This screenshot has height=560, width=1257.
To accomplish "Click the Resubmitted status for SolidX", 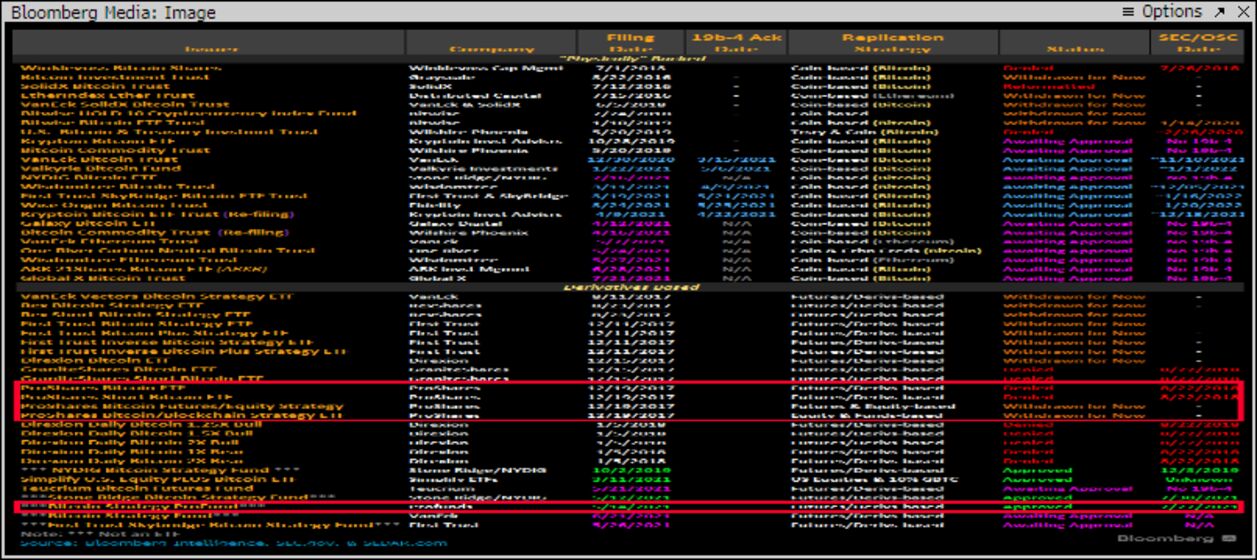I will click(1047, 84).
